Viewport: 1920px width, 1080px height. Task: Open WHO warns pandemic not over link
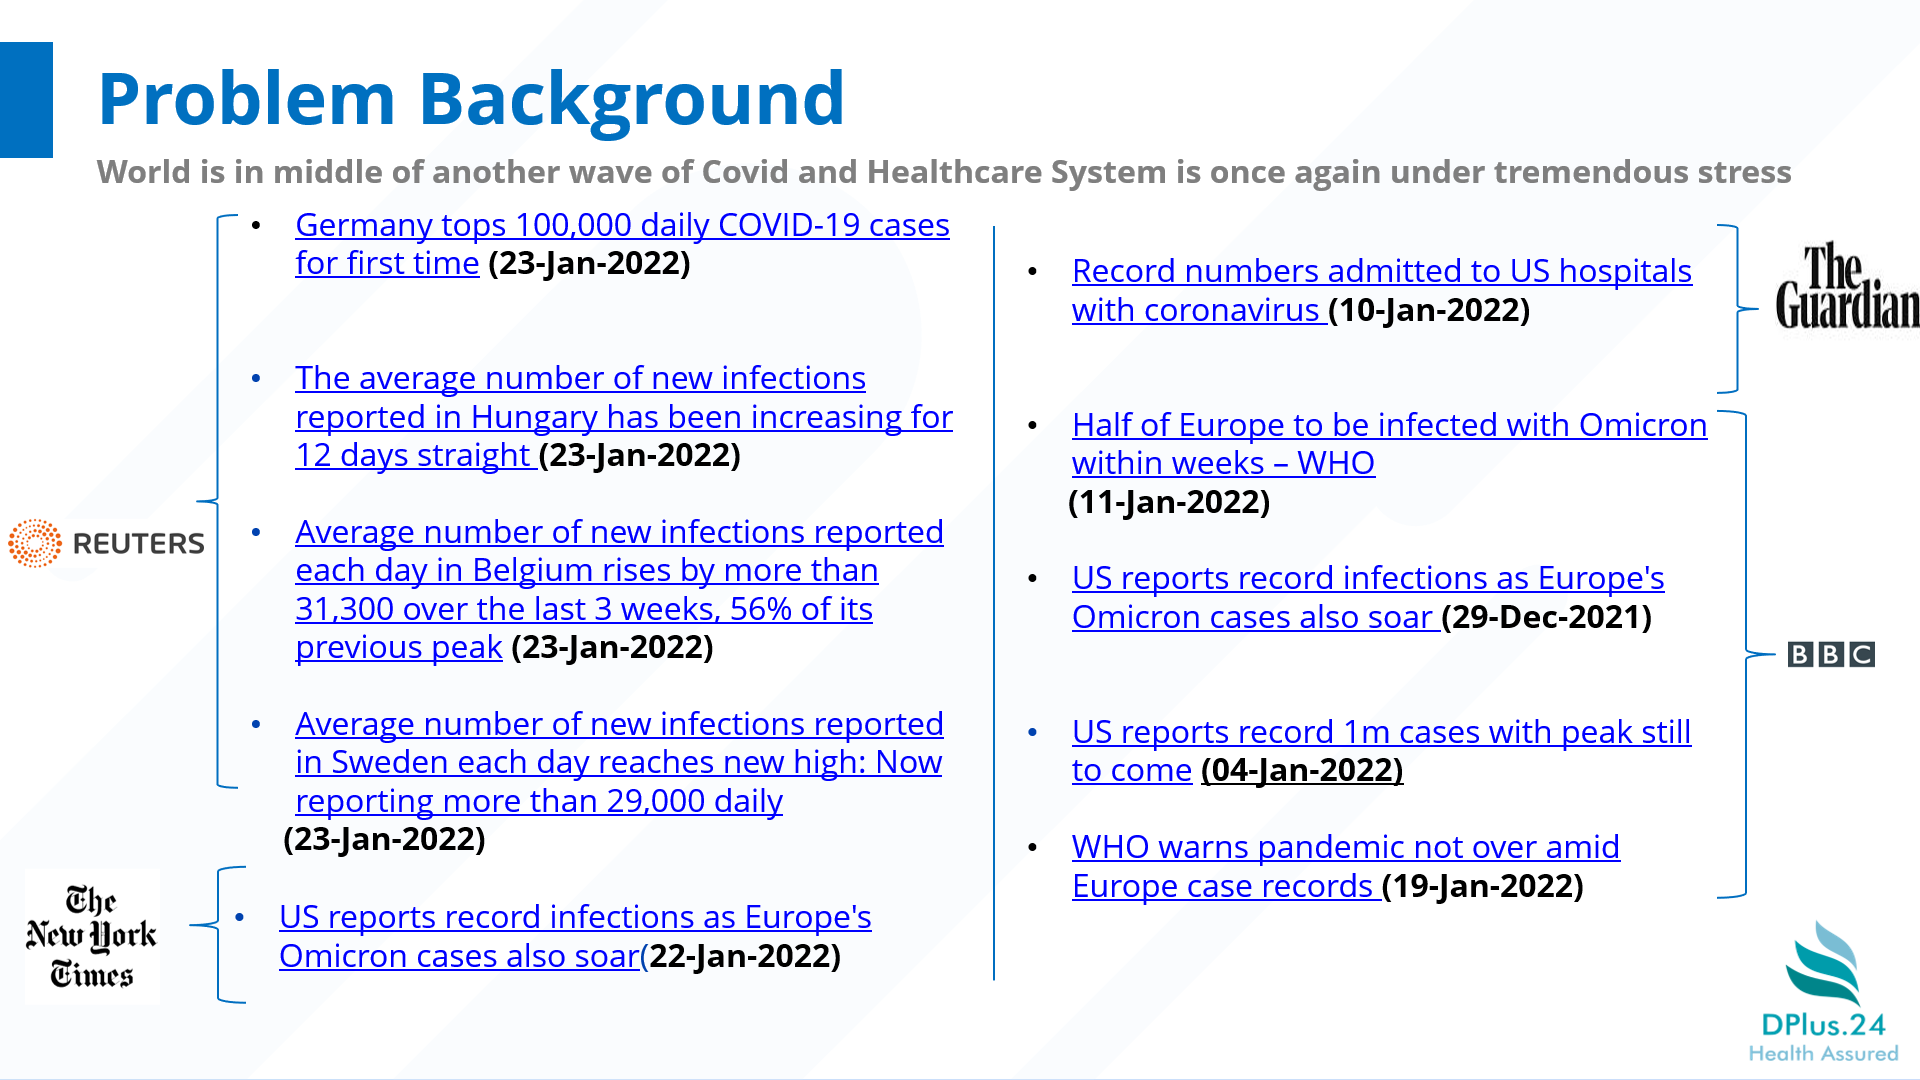point(1345,848)
